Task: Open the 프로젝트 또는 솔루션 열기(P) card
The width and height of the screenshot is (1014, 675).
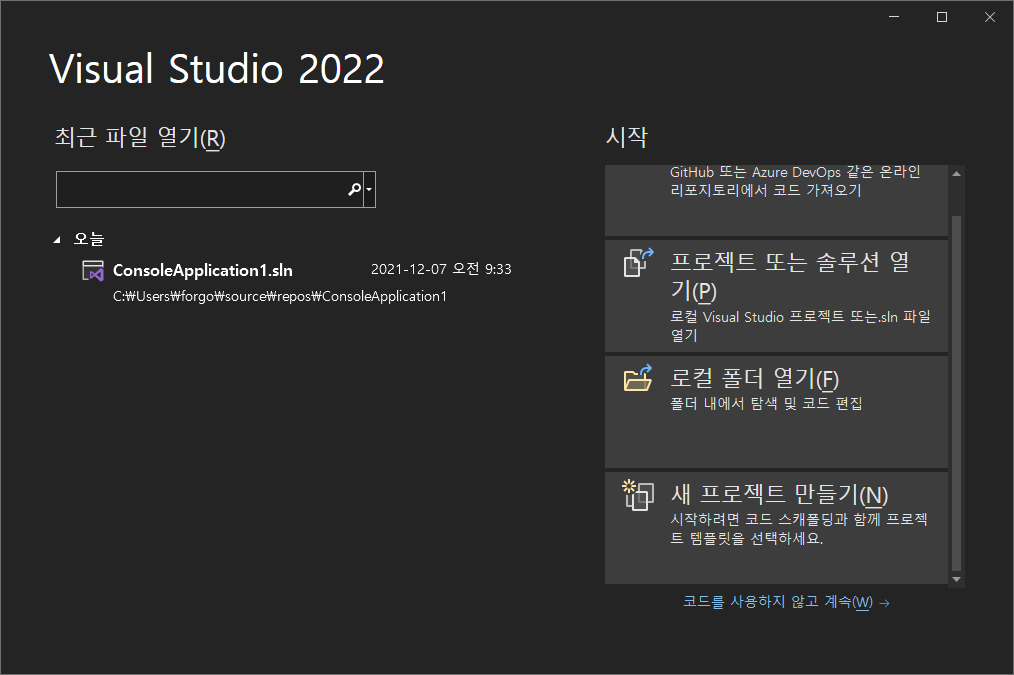Action: [x=776, y=296]
